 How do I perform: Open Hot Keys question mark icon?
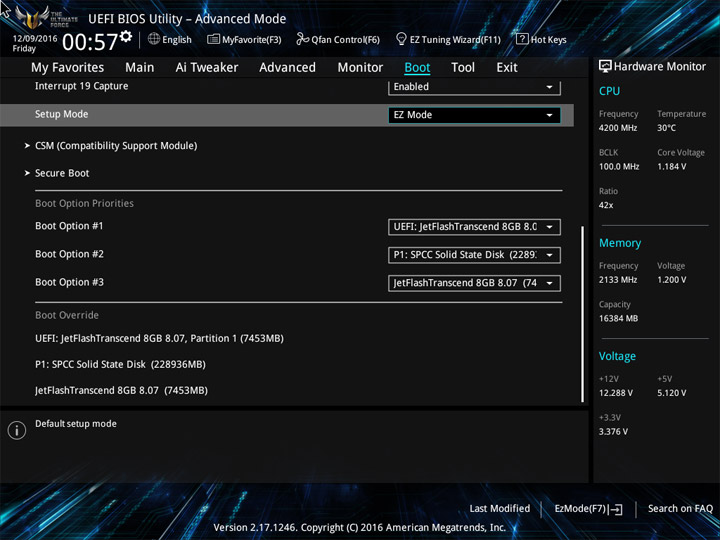[x=522, y=39]
